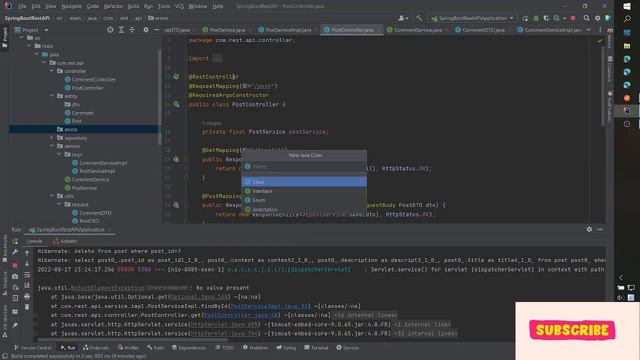Image resolution: width=640 pixels, height=360 pixels.
Task: Toggle Database tool window on right edge
Action: pos(610,69)
